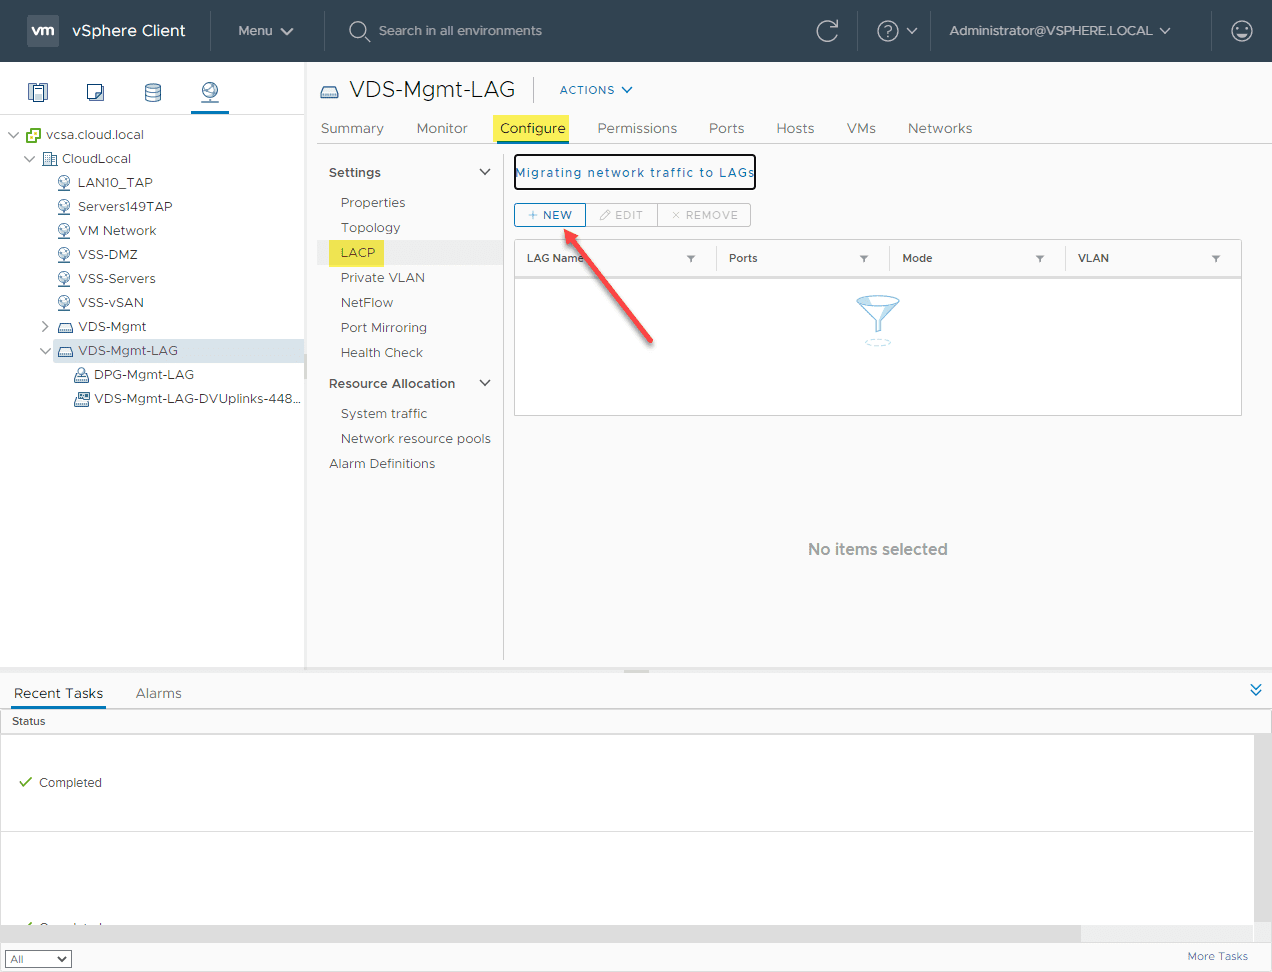Open Storage inventory view
The width and height of the screenshot is (1272, 972).
pyautogui.click(x=153, y=92)
